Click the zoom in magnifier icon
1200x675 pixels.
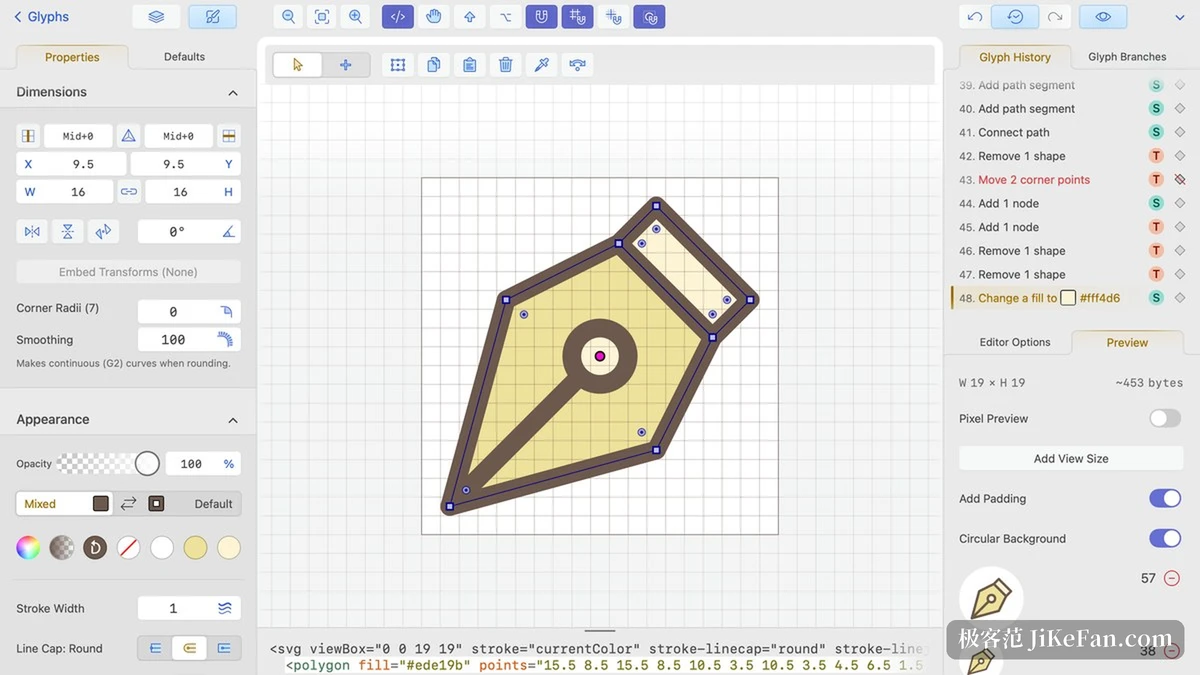tap(355, 17)
